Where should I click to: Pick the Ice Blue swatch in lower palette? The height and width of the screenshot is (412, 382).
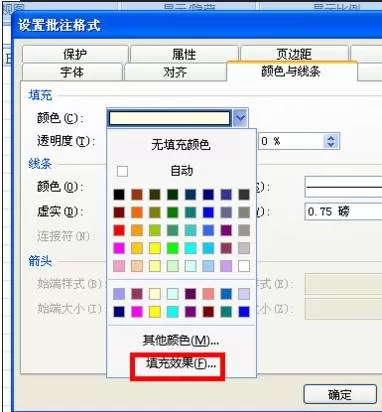click(x=244, y=294)
